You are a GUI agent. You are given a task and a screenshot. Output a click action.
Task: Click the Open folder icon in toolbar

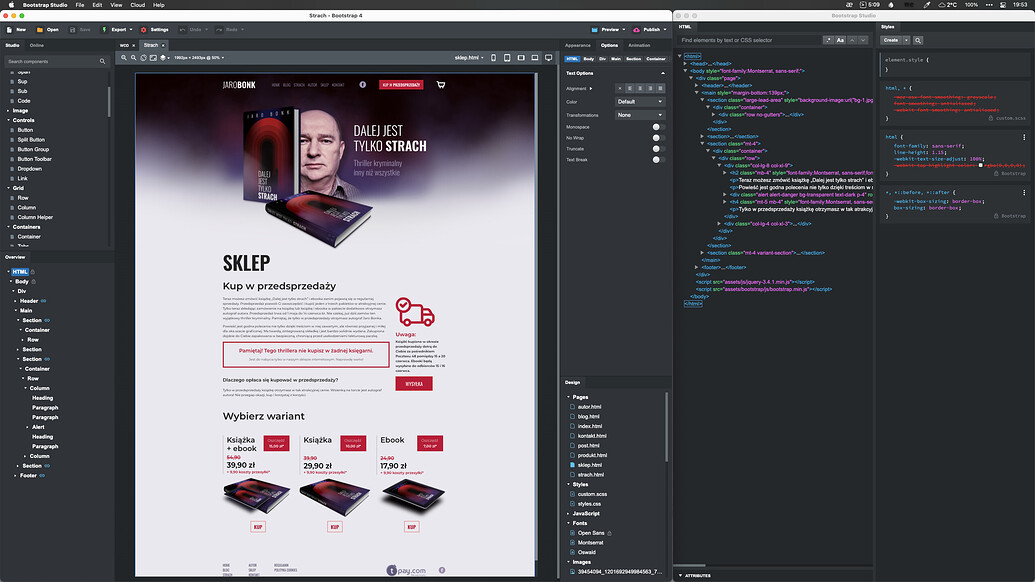click(40, 30)
